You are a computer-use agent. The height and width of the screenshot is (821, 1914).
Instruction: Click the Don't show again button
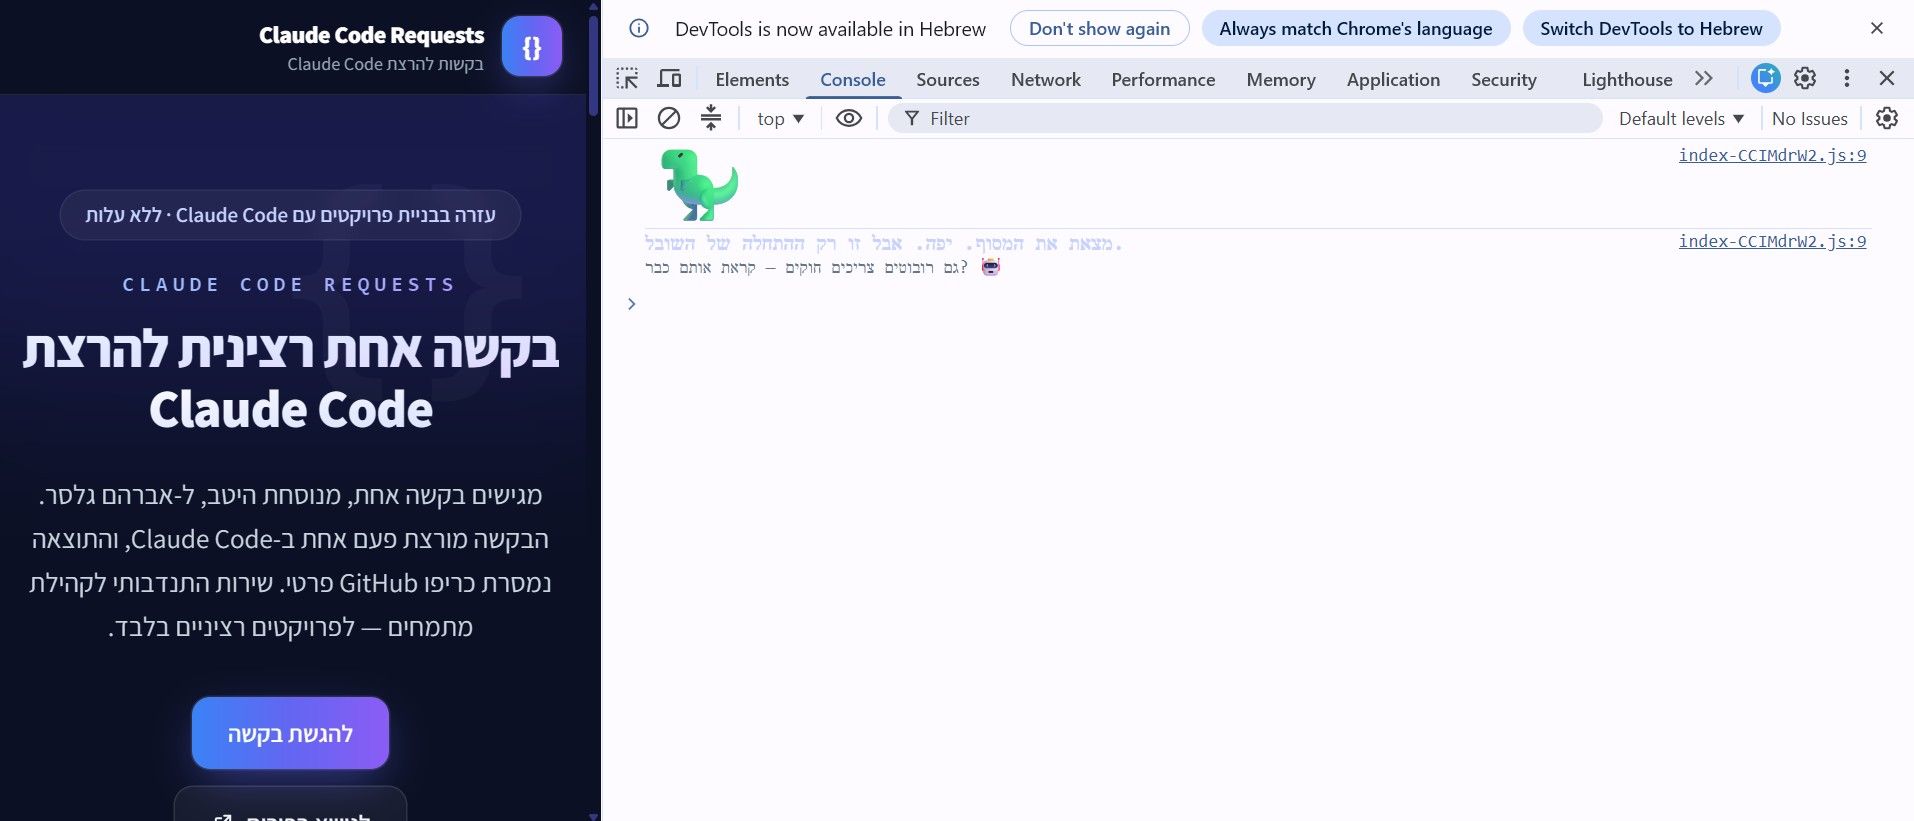(1099, 29)
